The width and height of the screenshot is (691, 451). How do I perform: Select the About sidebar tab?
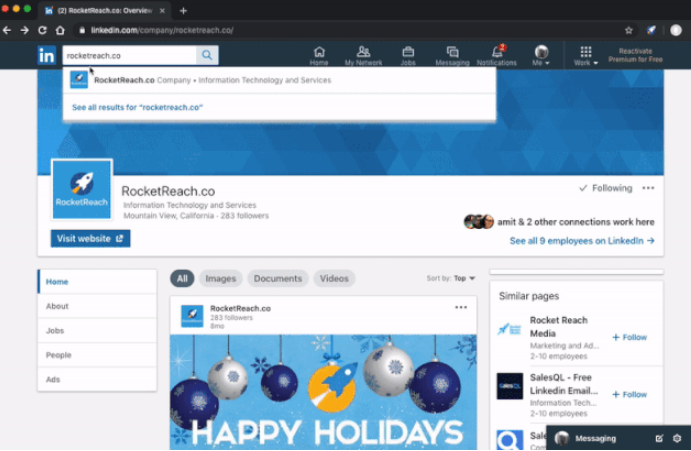(97, 306)
